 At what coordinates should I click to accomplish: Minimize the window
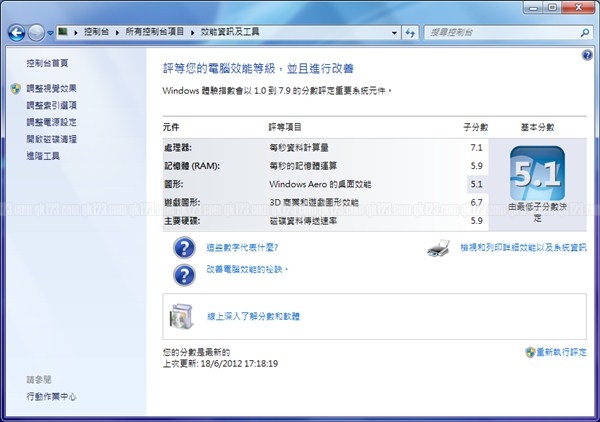[x=534, y=8]
